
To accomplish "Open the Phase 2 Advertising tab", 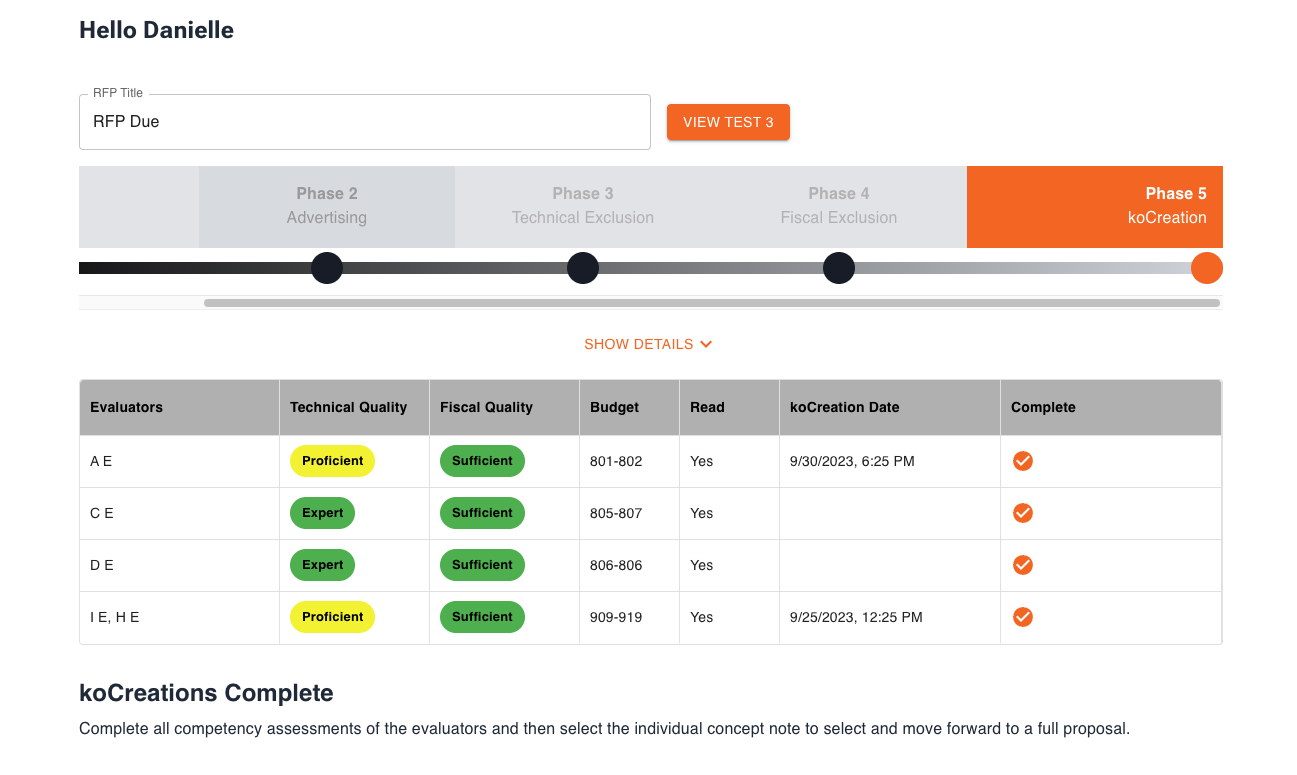I will 327,206.
